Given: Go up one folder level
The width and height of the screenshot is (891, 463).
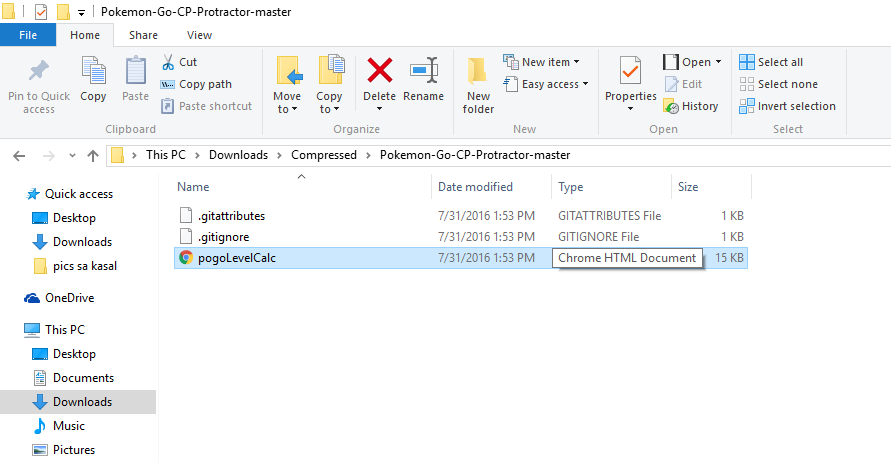Looking at the screenshot, I should click(x=93, y=156).
